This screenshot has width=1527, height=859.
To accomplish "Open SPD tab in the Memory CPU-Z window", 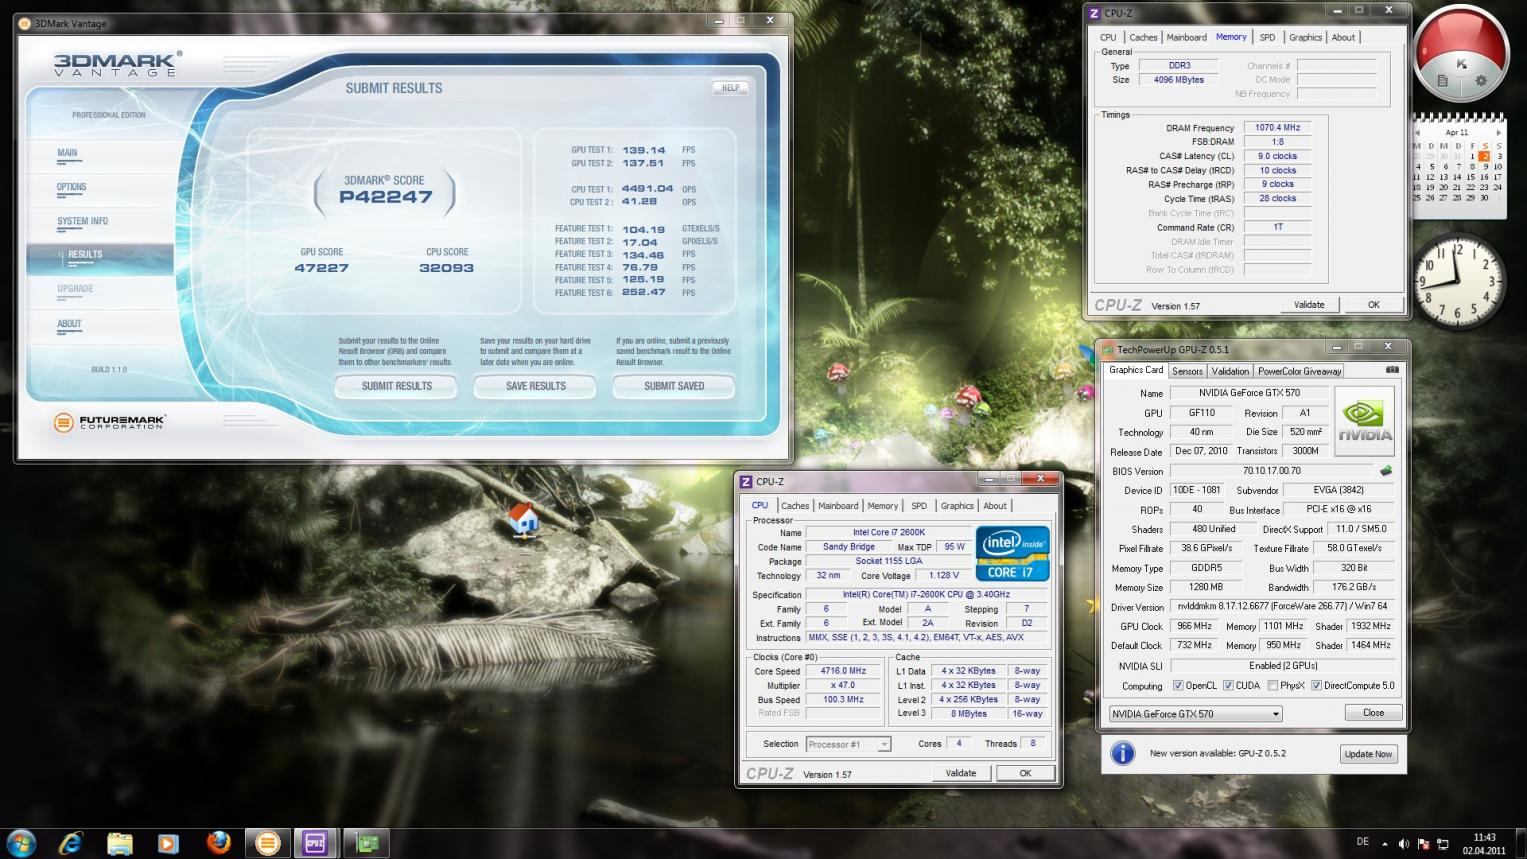I will point(1267,38).
